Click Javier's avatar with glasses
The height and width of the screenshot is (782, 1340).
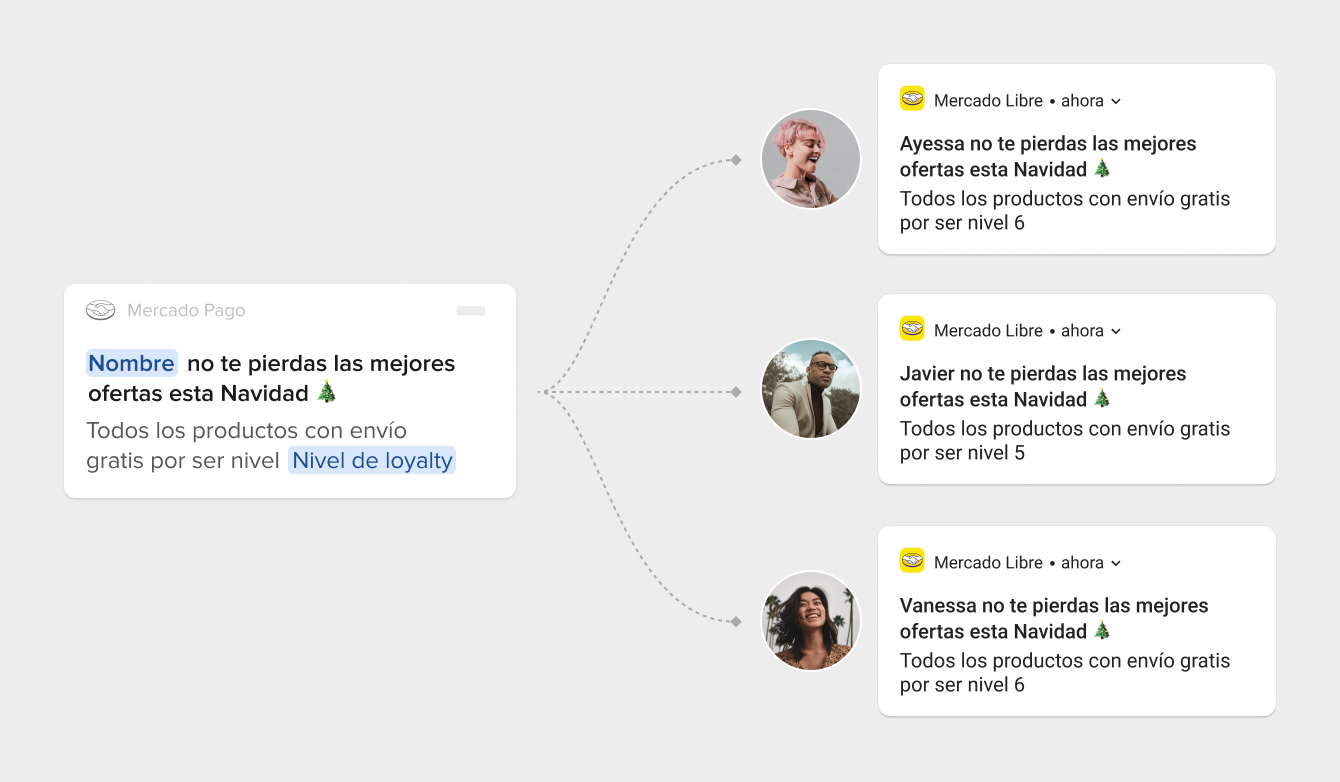[x=811, y=389]
